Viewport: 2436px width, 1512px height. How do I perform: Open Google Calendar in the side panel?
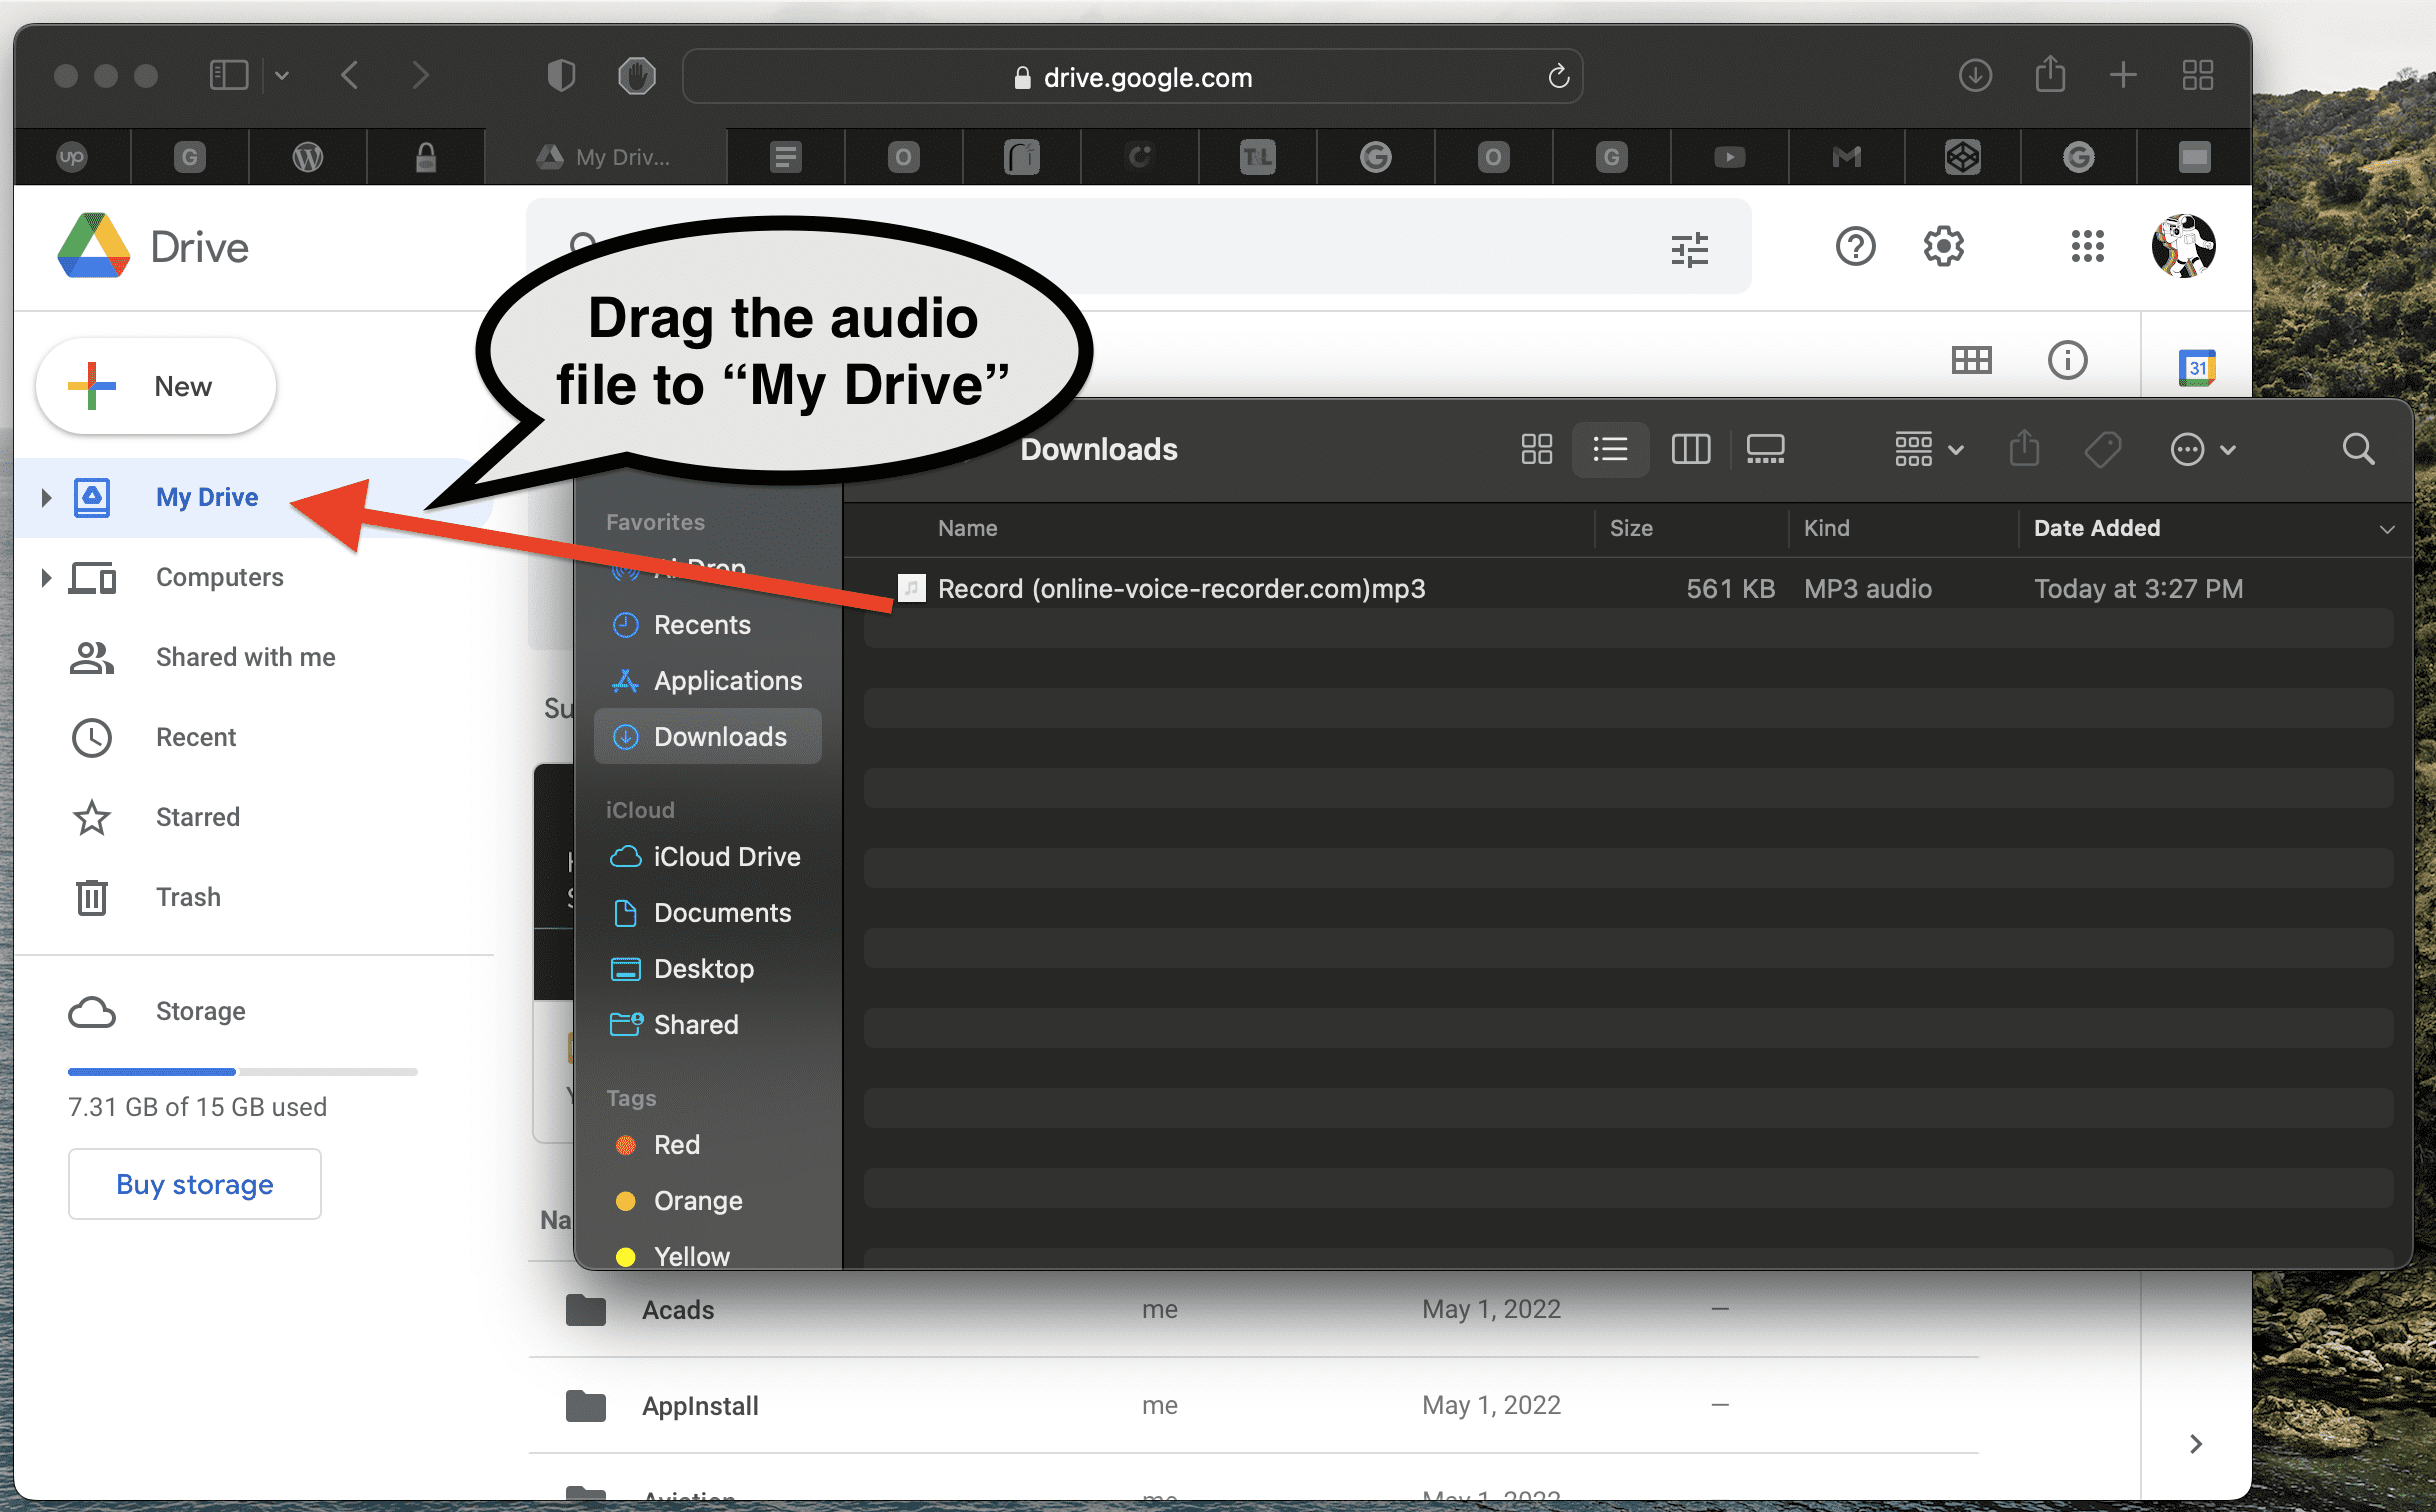pos(2198,367)
